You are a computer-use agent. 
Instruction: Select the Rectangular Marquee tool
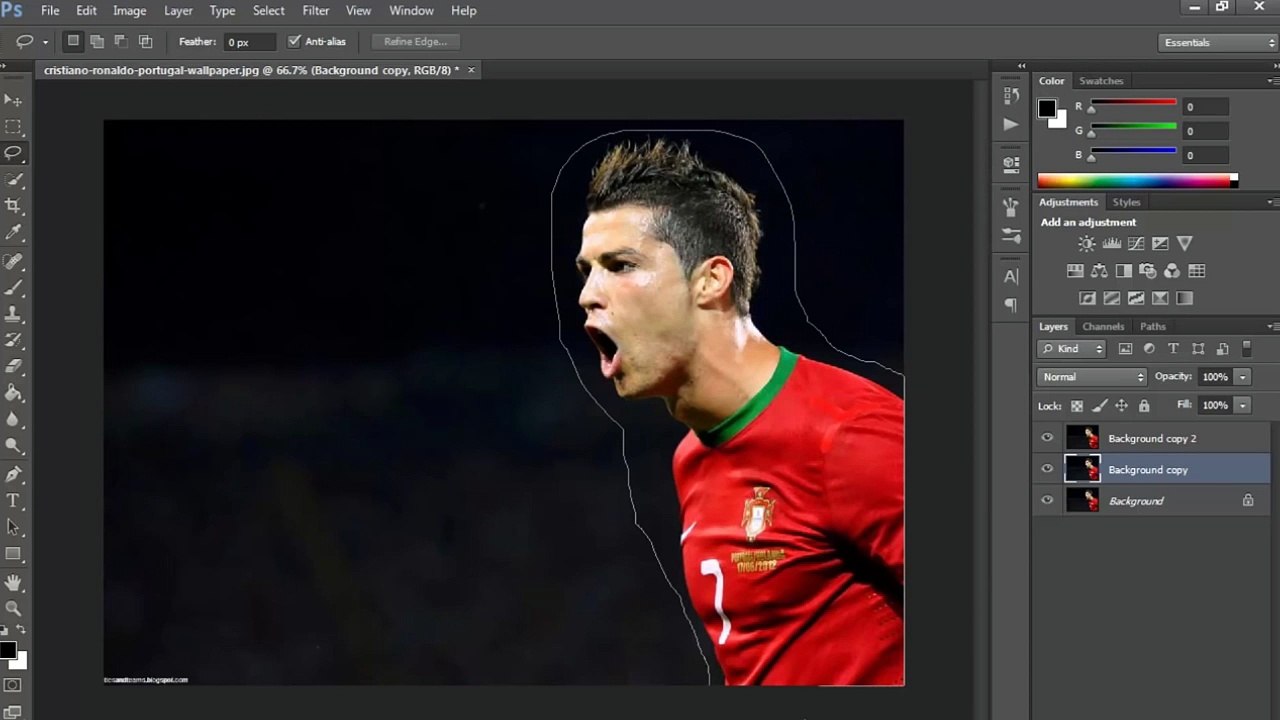coord(13,127)
